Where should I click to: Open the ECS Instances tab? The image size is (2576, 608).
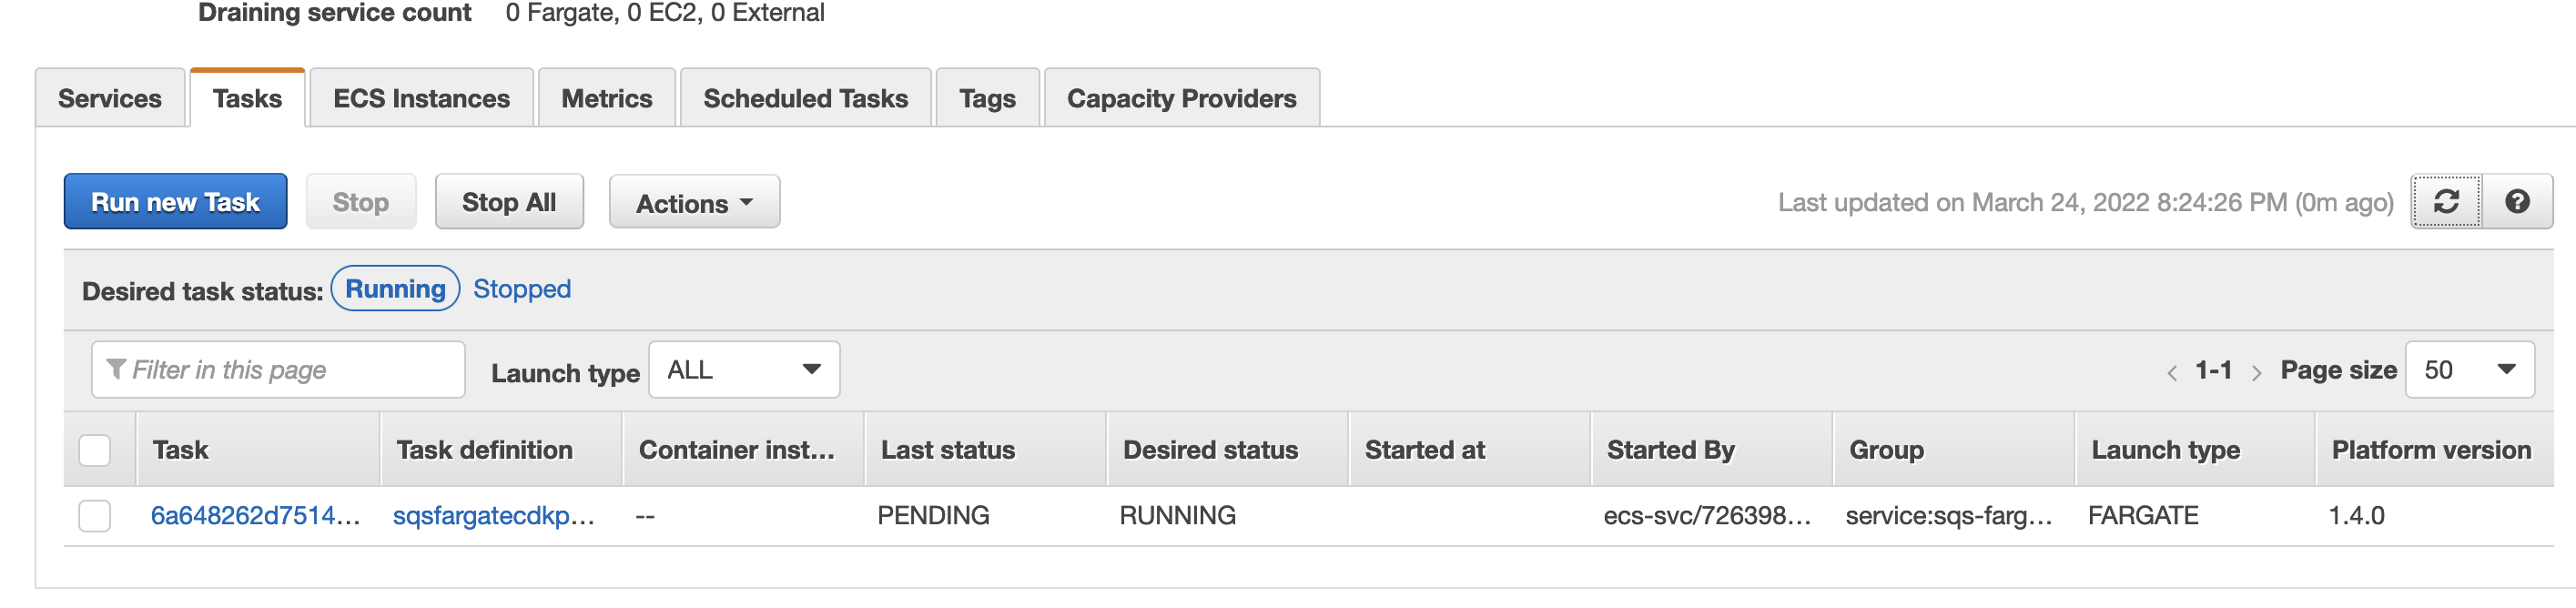(421, 98)
